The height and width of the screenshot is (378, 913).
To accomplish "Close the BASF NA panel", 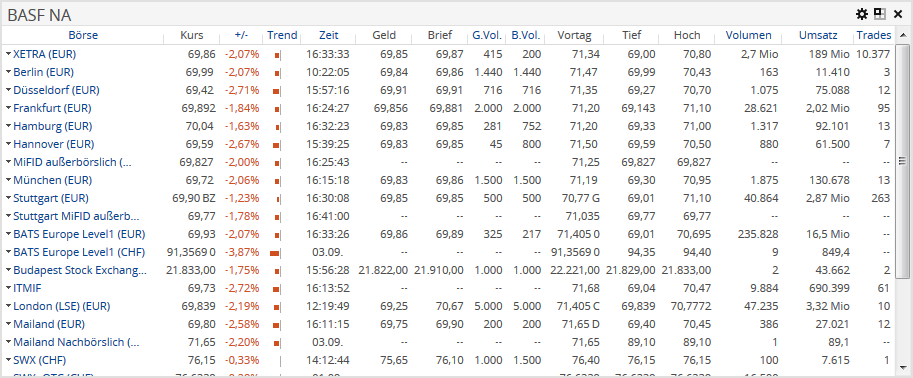I will coord(897,14).
